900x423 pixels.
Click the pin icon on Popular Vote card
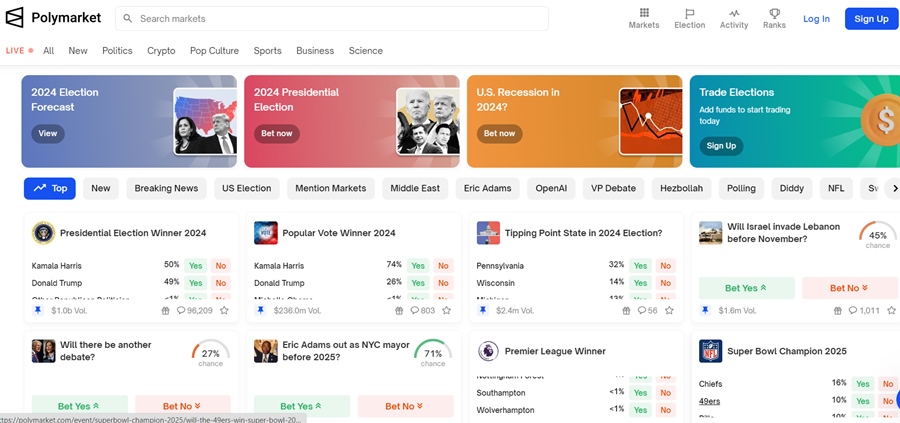click(x=261, y=310)
